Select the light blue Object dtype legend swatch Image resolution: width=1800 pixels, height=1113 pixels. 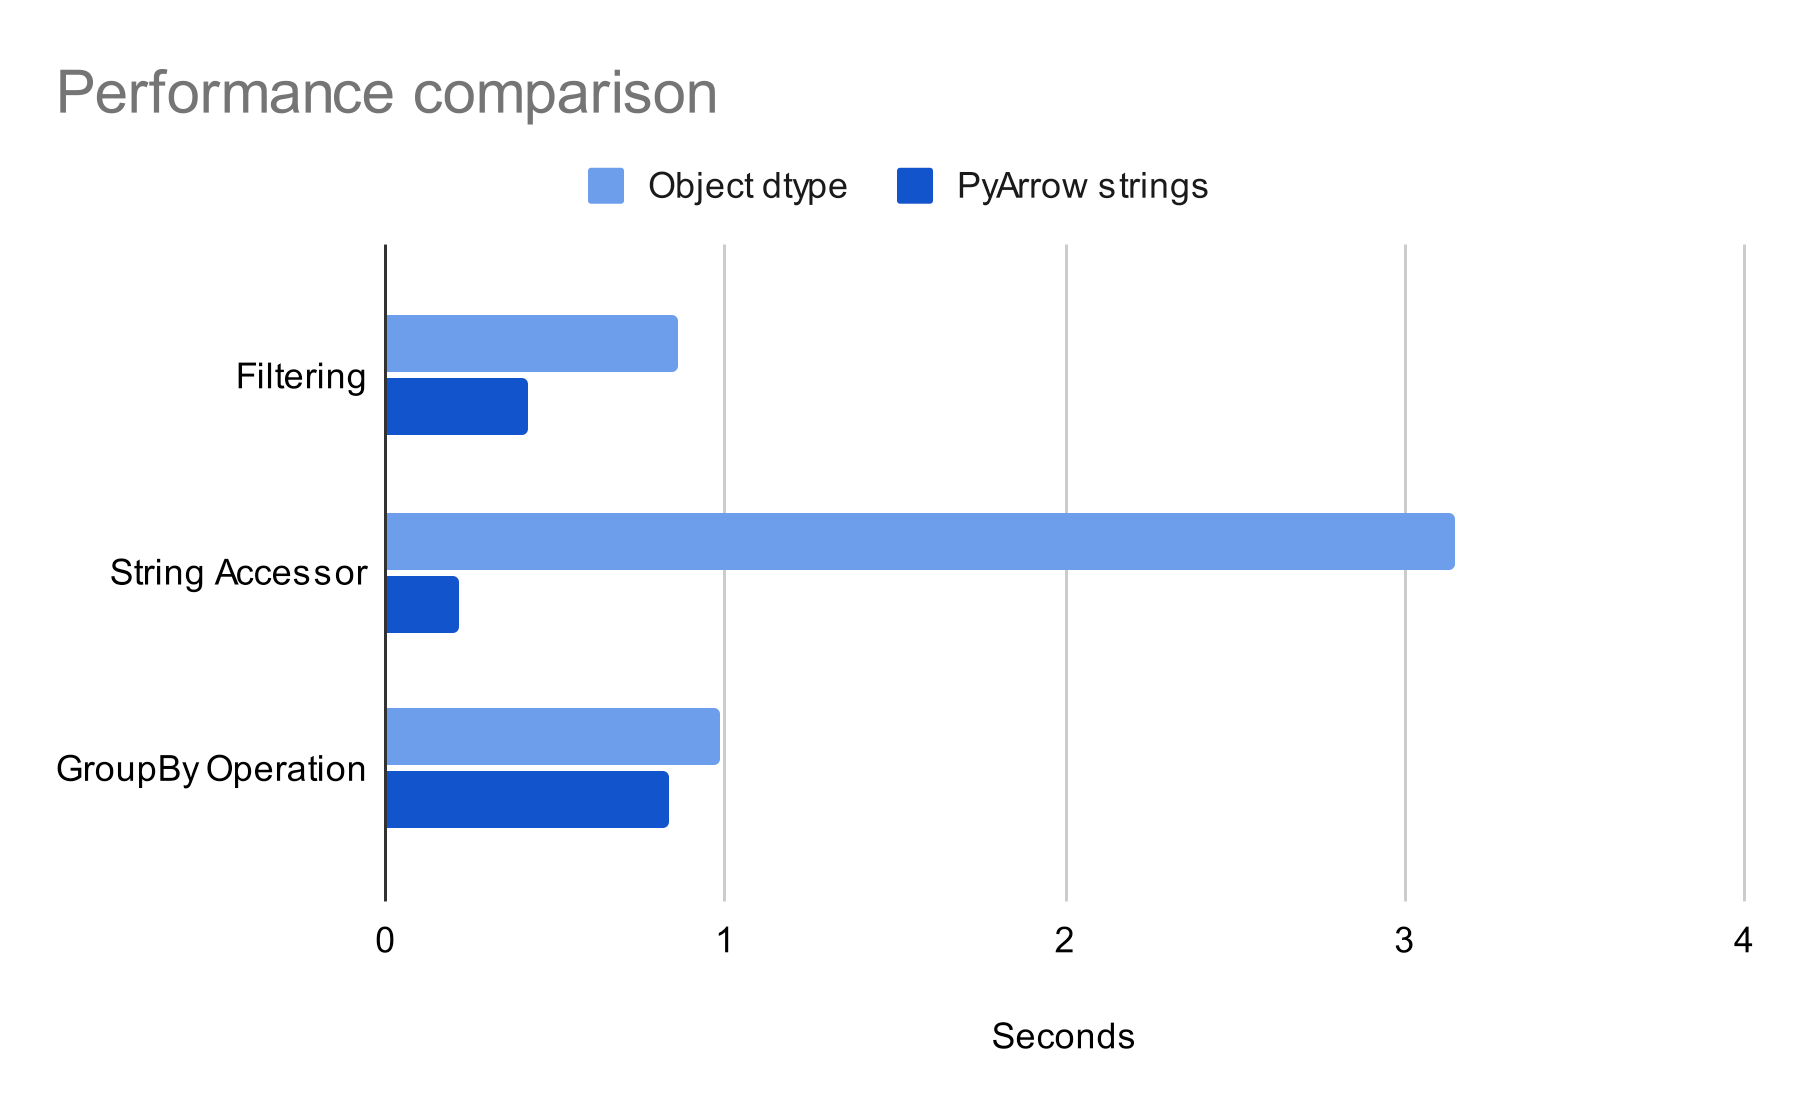(606, 186)
